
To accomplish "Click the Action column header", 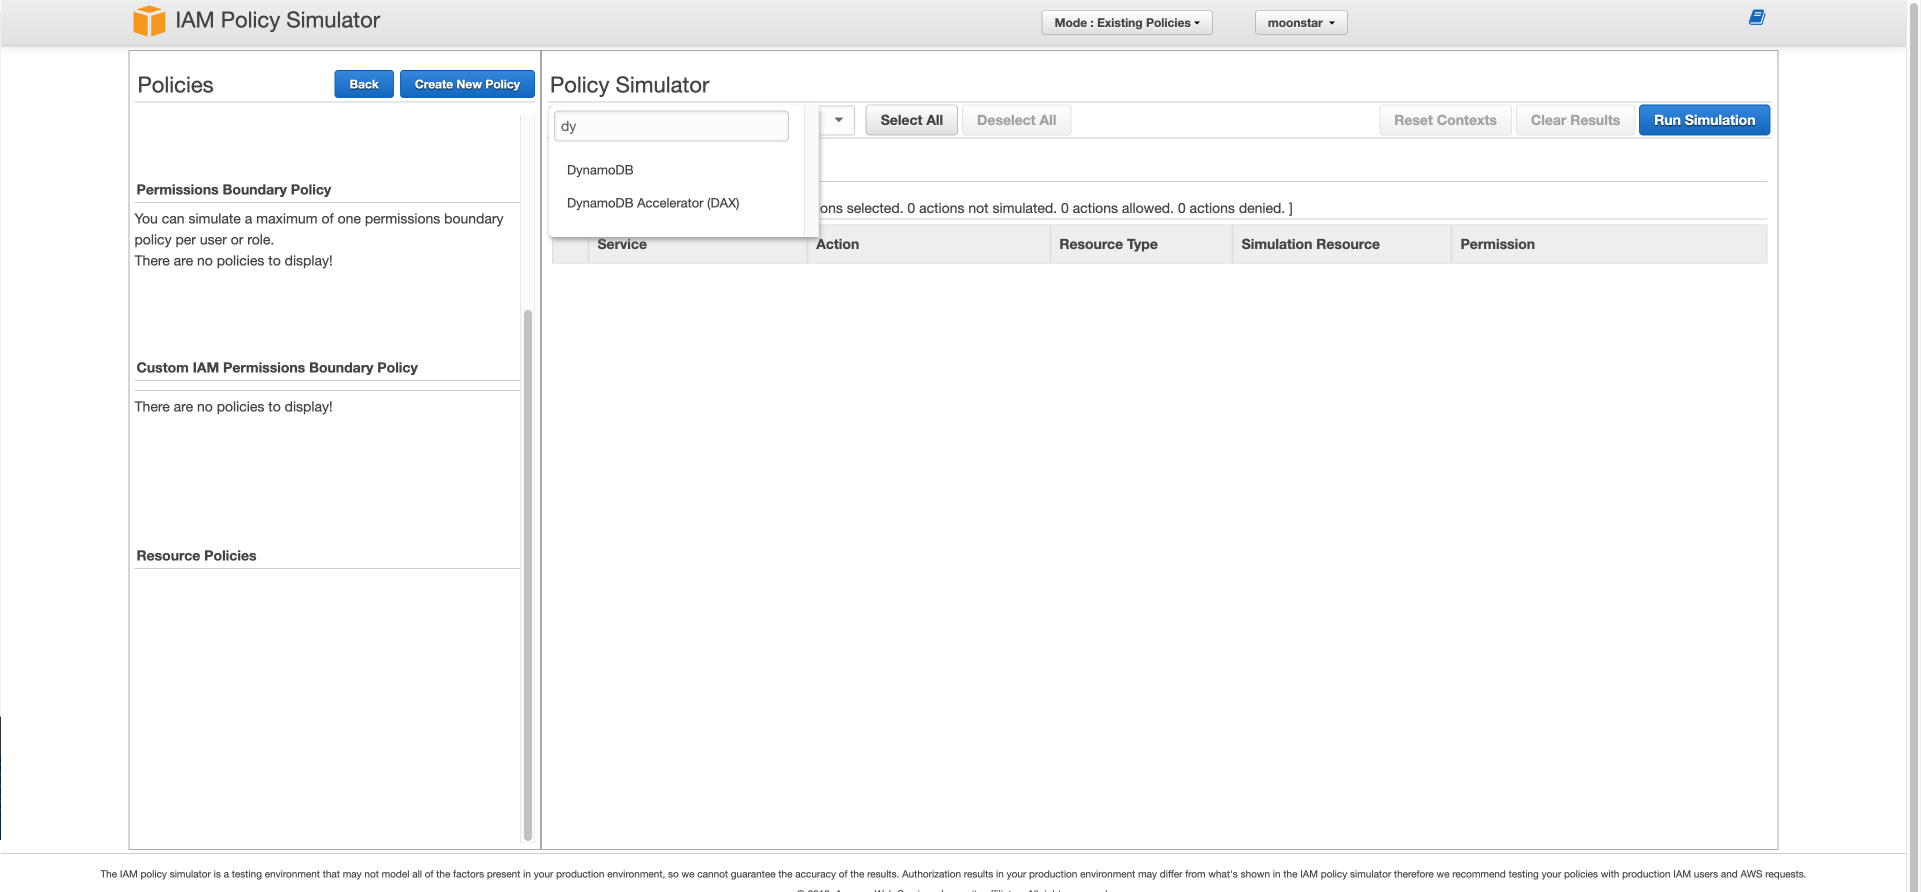I will point(928,244).
